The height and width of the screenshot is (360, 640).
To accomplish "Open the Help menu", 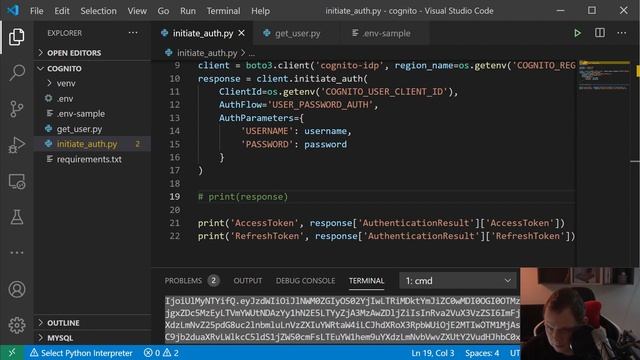I will point(260,11).
